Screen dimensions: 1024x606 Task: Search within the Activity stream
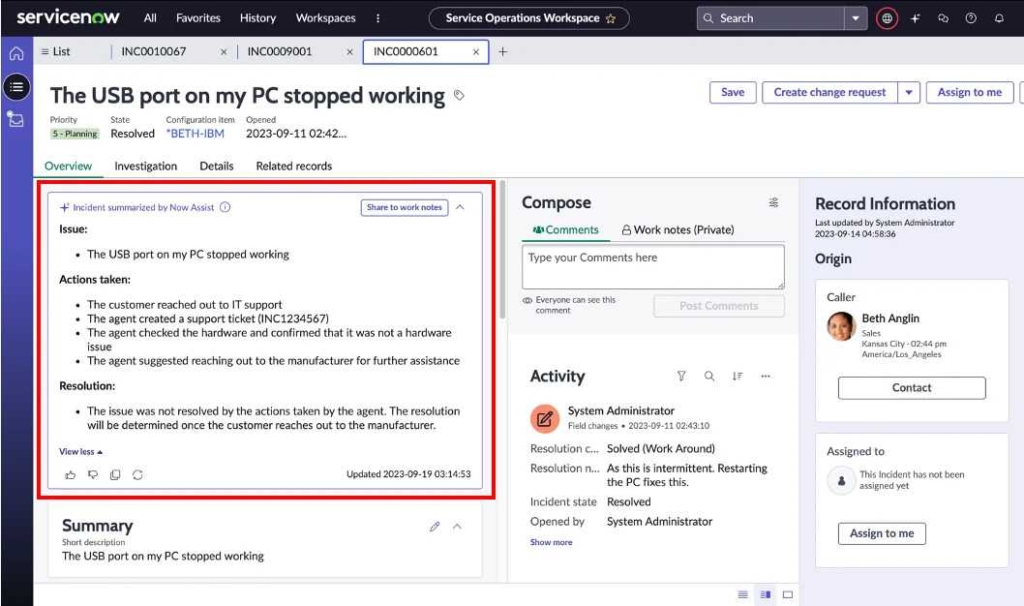pyautogui.click(x=709, y=377)
